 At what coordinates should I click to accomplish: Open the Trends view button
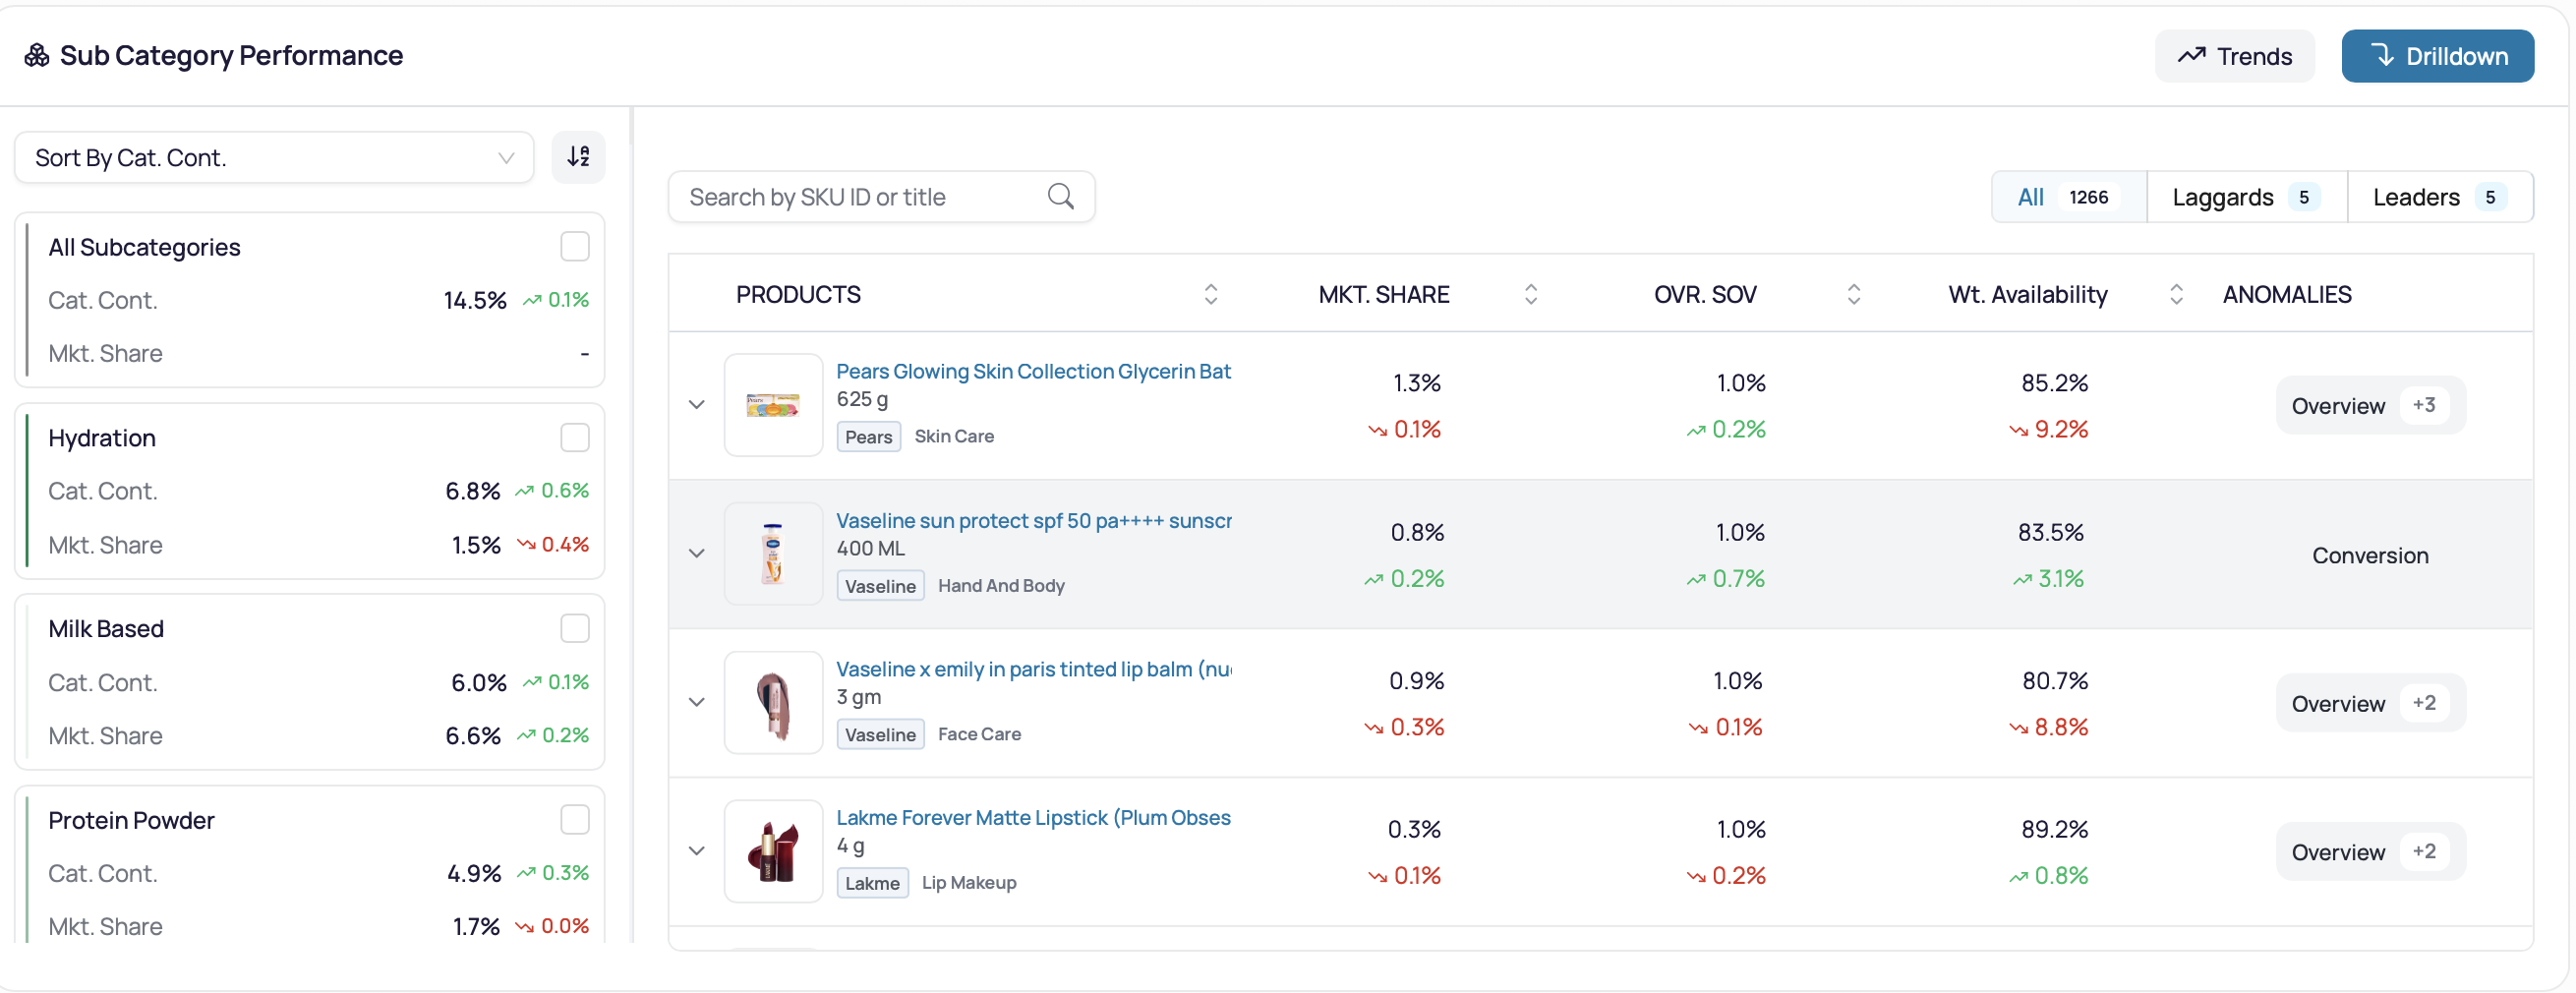[x=2234, y=56]
